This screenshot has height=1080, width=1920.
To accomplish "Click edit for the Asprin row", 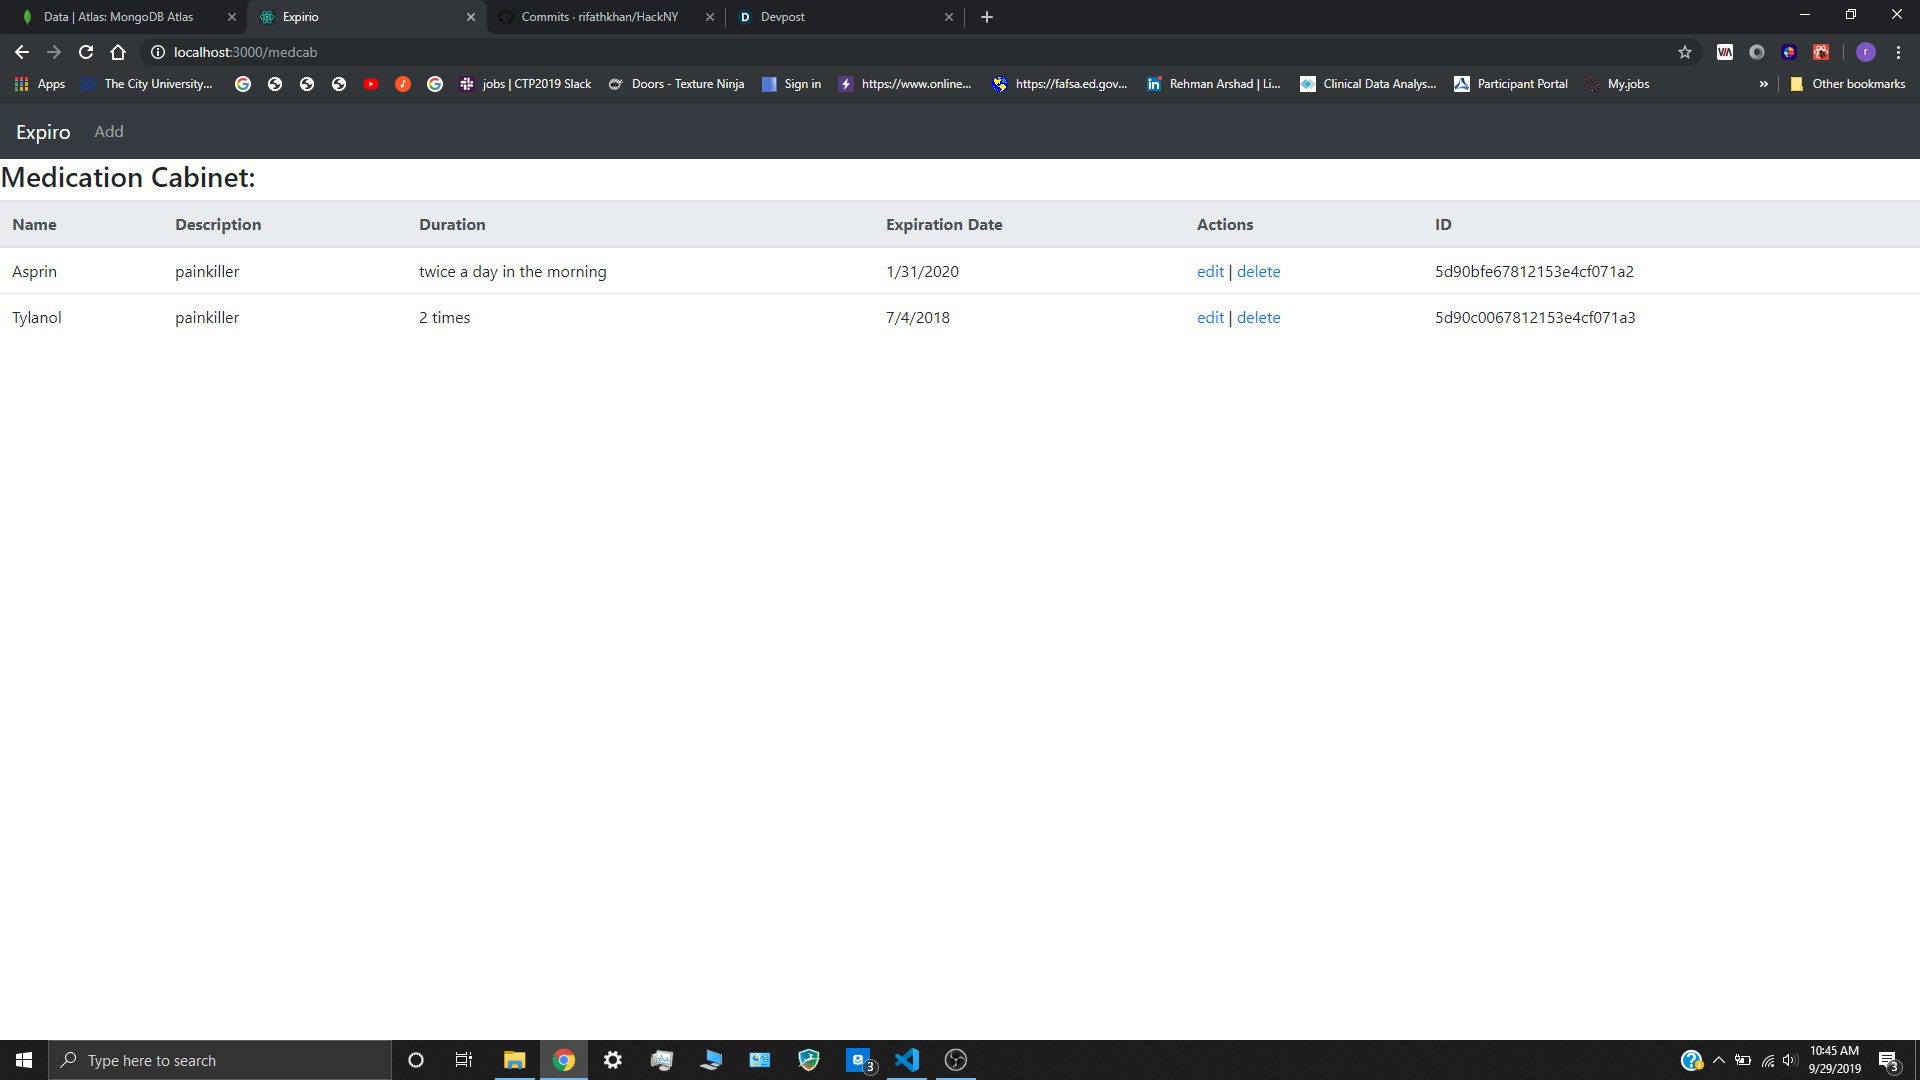I will [1210, 272].
